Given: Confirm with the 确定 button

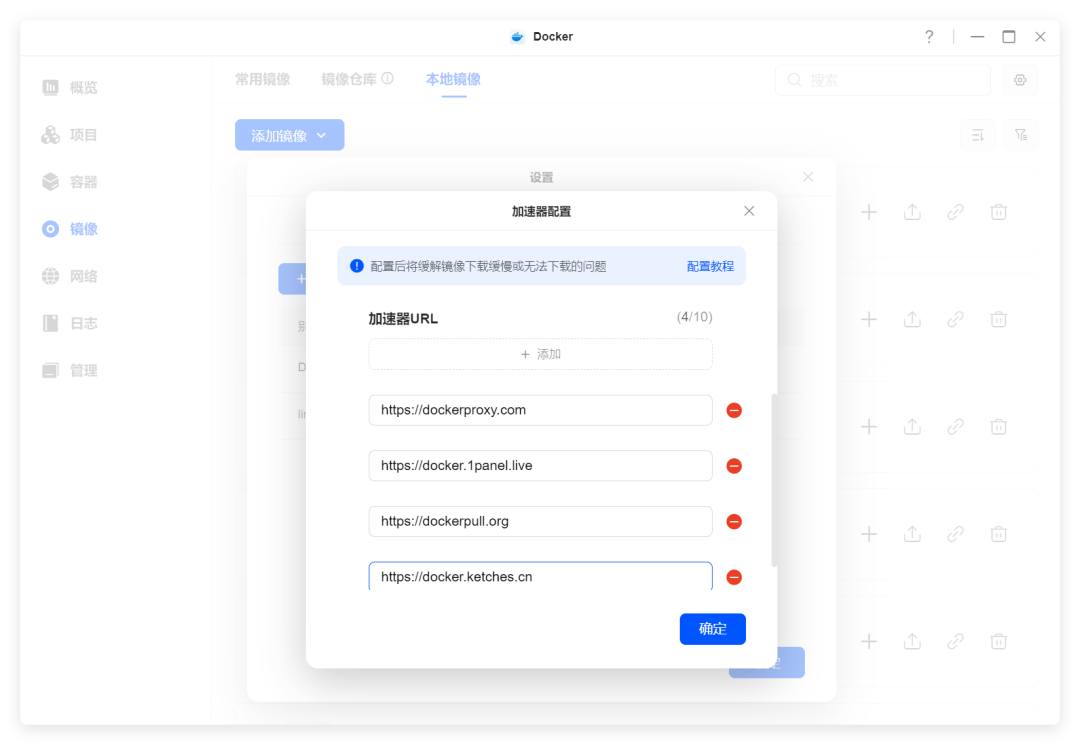Looking at the screenshot, I should coord(712,629).
